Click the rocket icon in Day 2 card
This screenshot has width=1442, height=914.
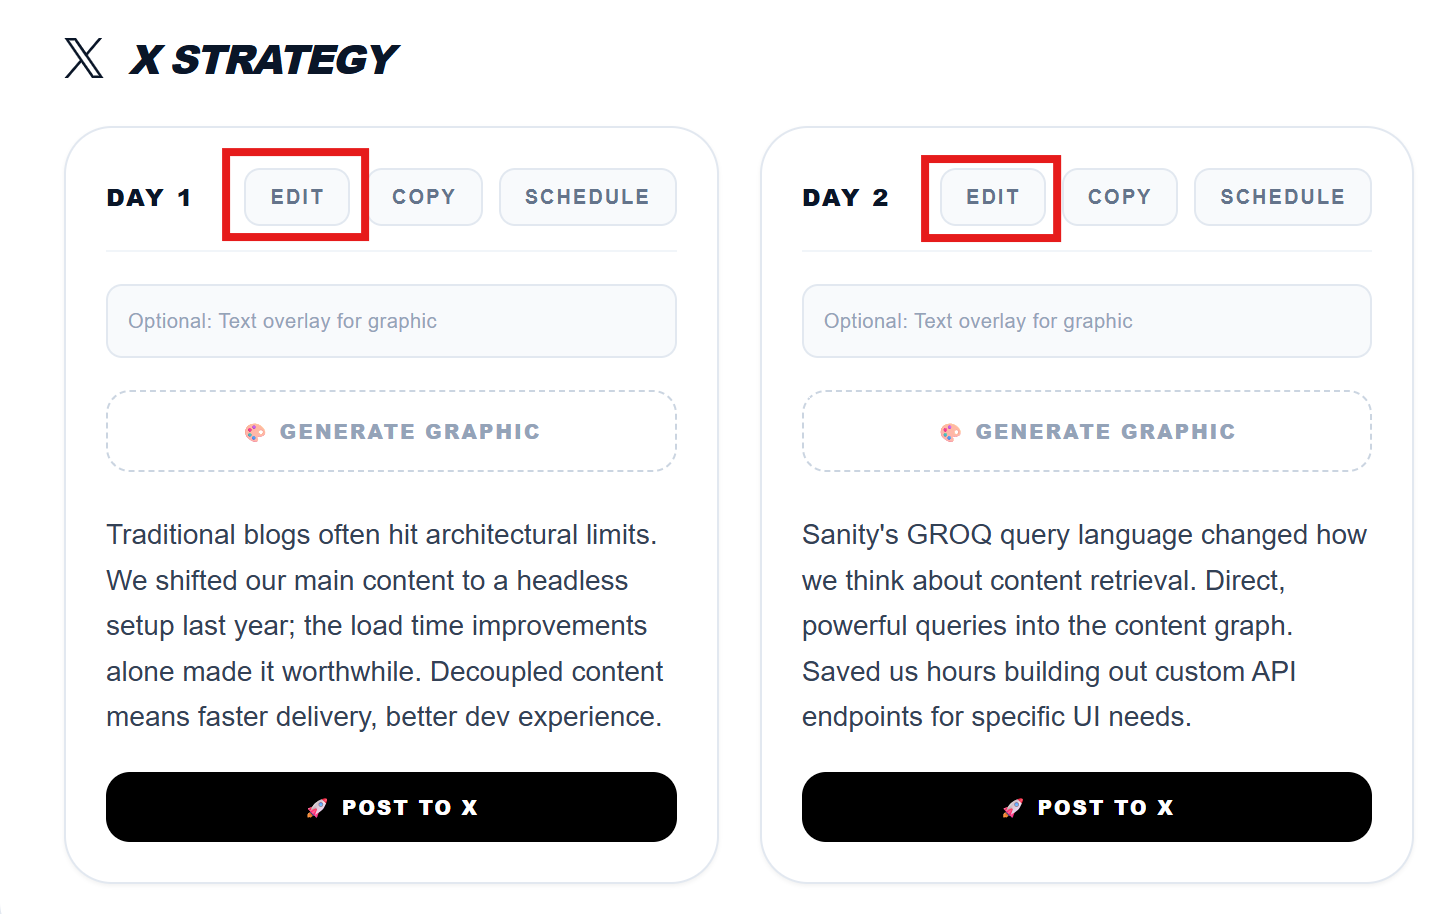[1013, 808]
